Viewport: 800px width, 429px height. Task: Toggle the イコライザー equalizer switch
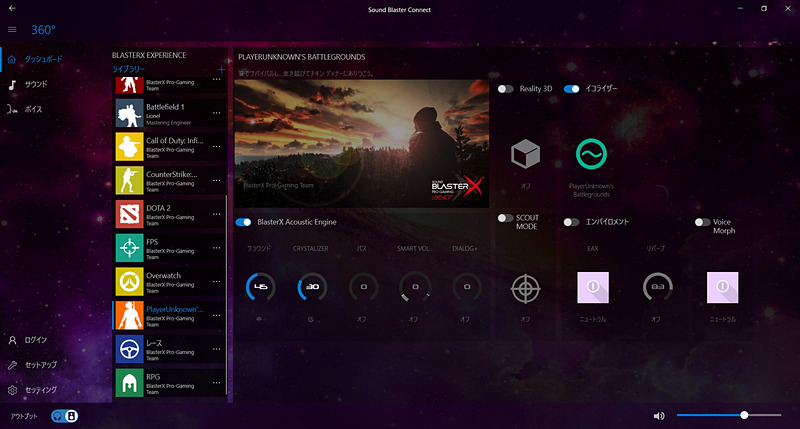point(571,89)
